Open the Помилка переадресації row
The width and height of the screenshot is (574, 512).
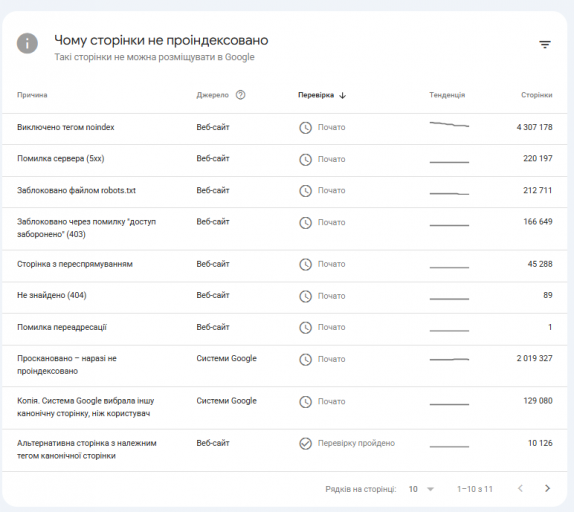[x=285, y=329]
